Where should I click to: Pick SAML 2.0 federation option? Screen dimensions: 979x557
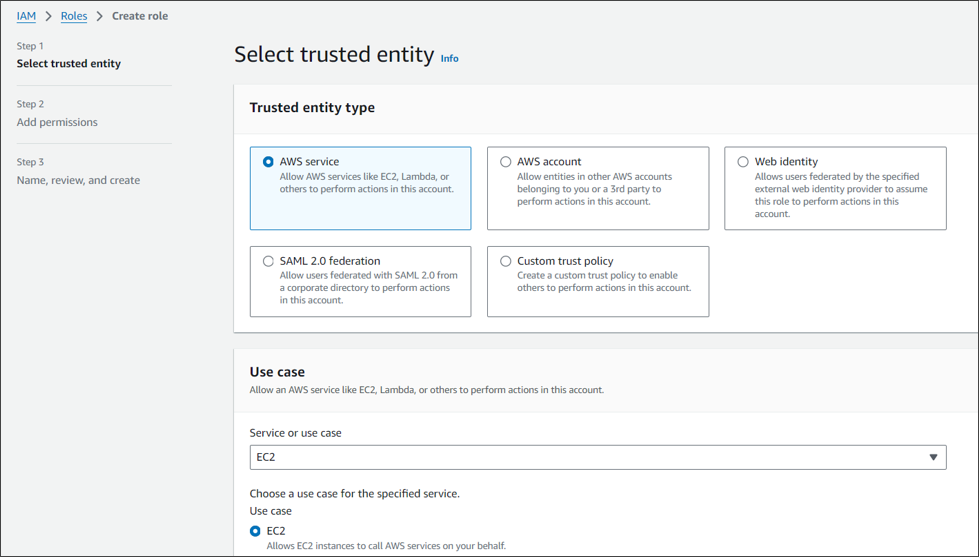coord(268,261)
